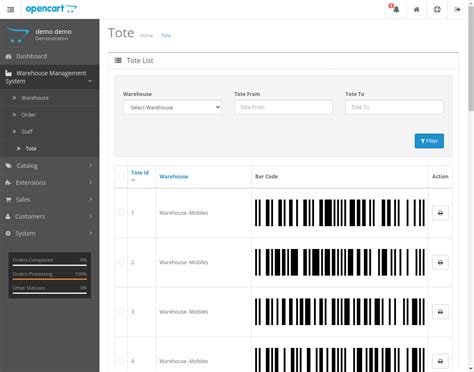Viewport: 474px width, 372px height.
Task: Click the logout icon
Action: tap(457, 9)
